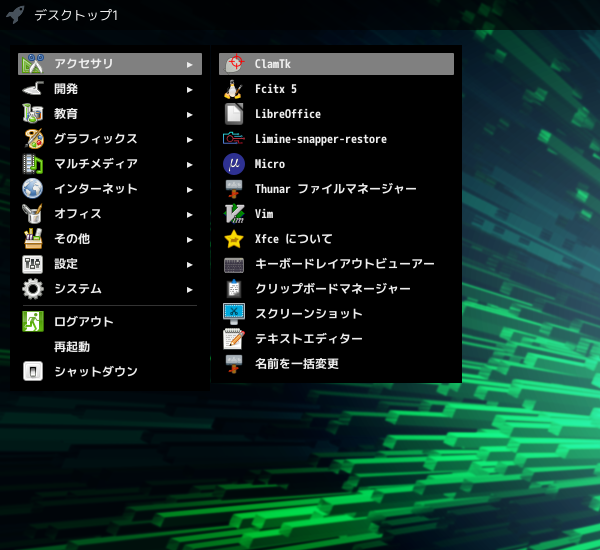Select 再起動 to reboot

coord(110,346)
